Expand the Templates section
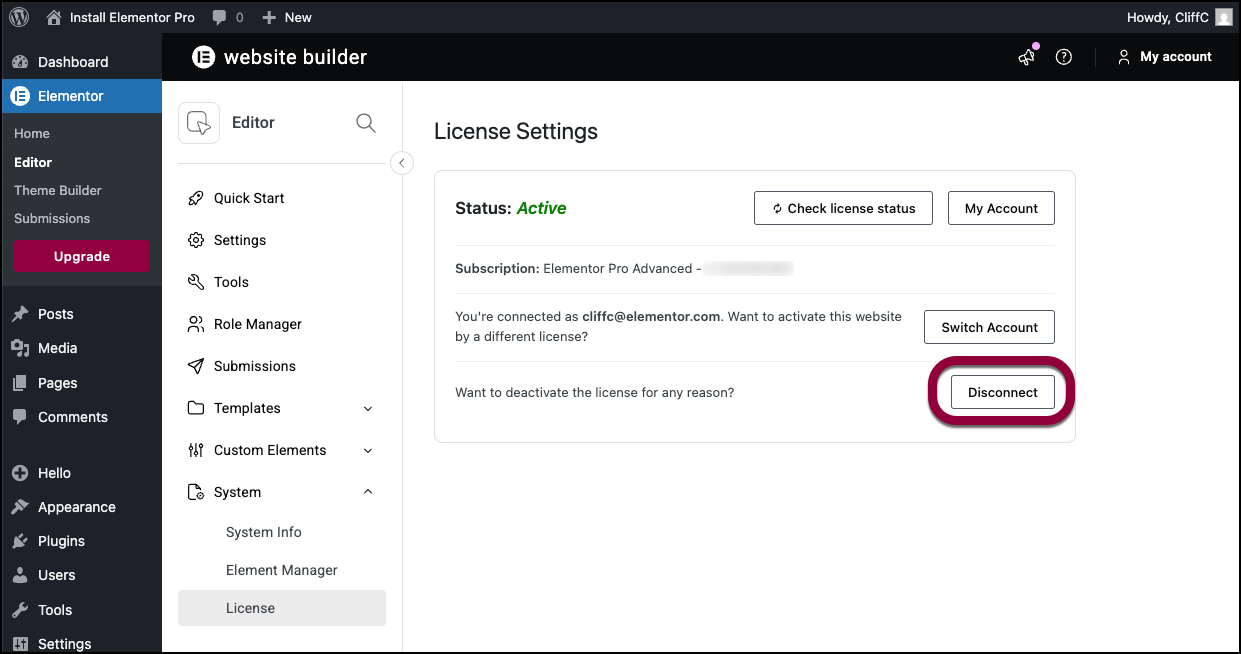This screenshot has height=654, width=1241. (368, 408)
